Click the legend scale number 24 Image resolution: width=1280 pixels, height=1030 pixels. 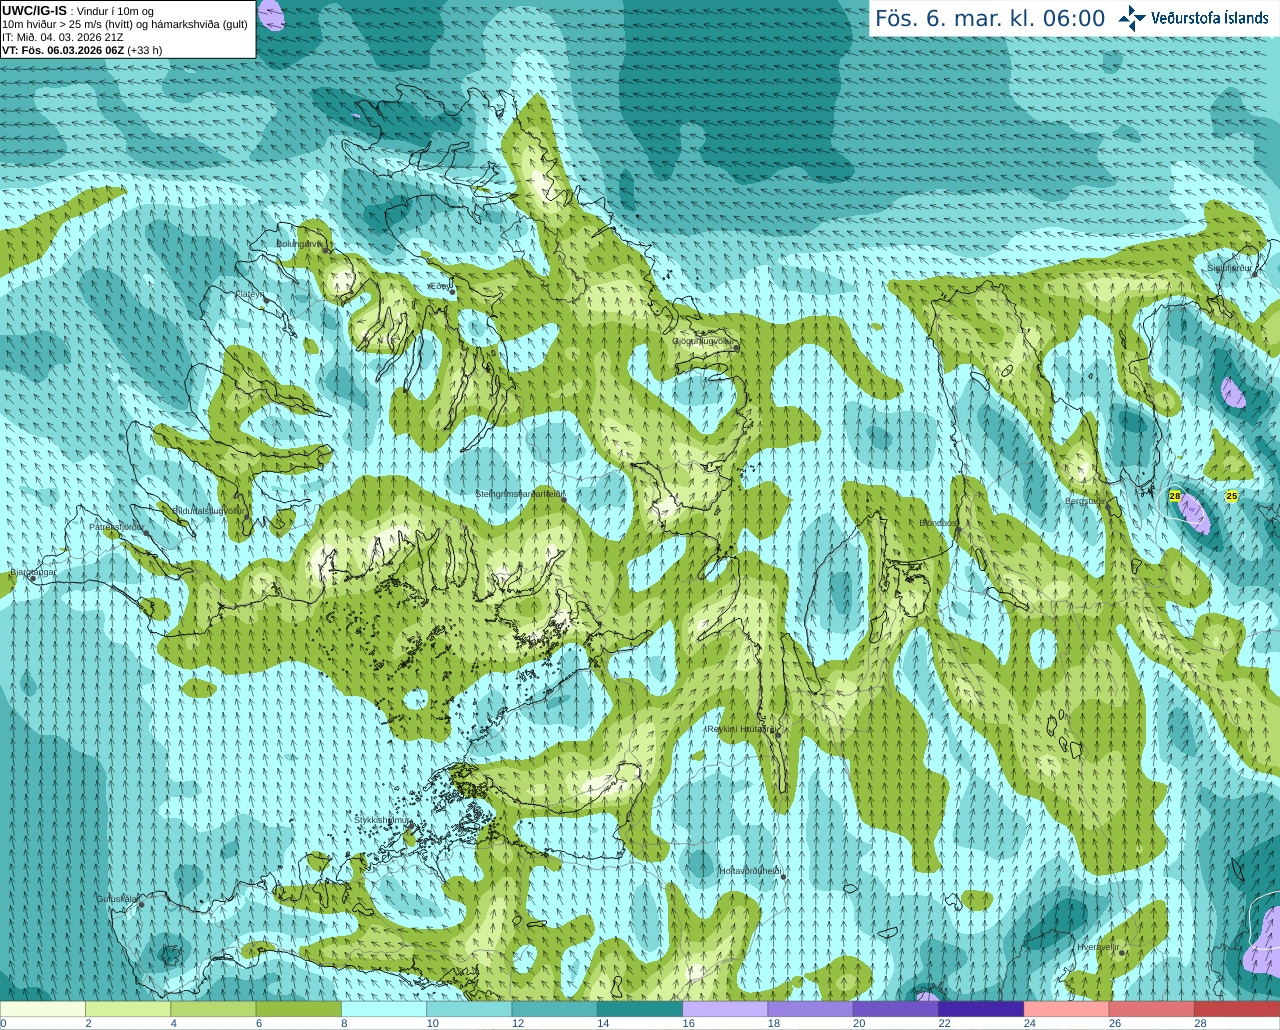point(1030,1023)
